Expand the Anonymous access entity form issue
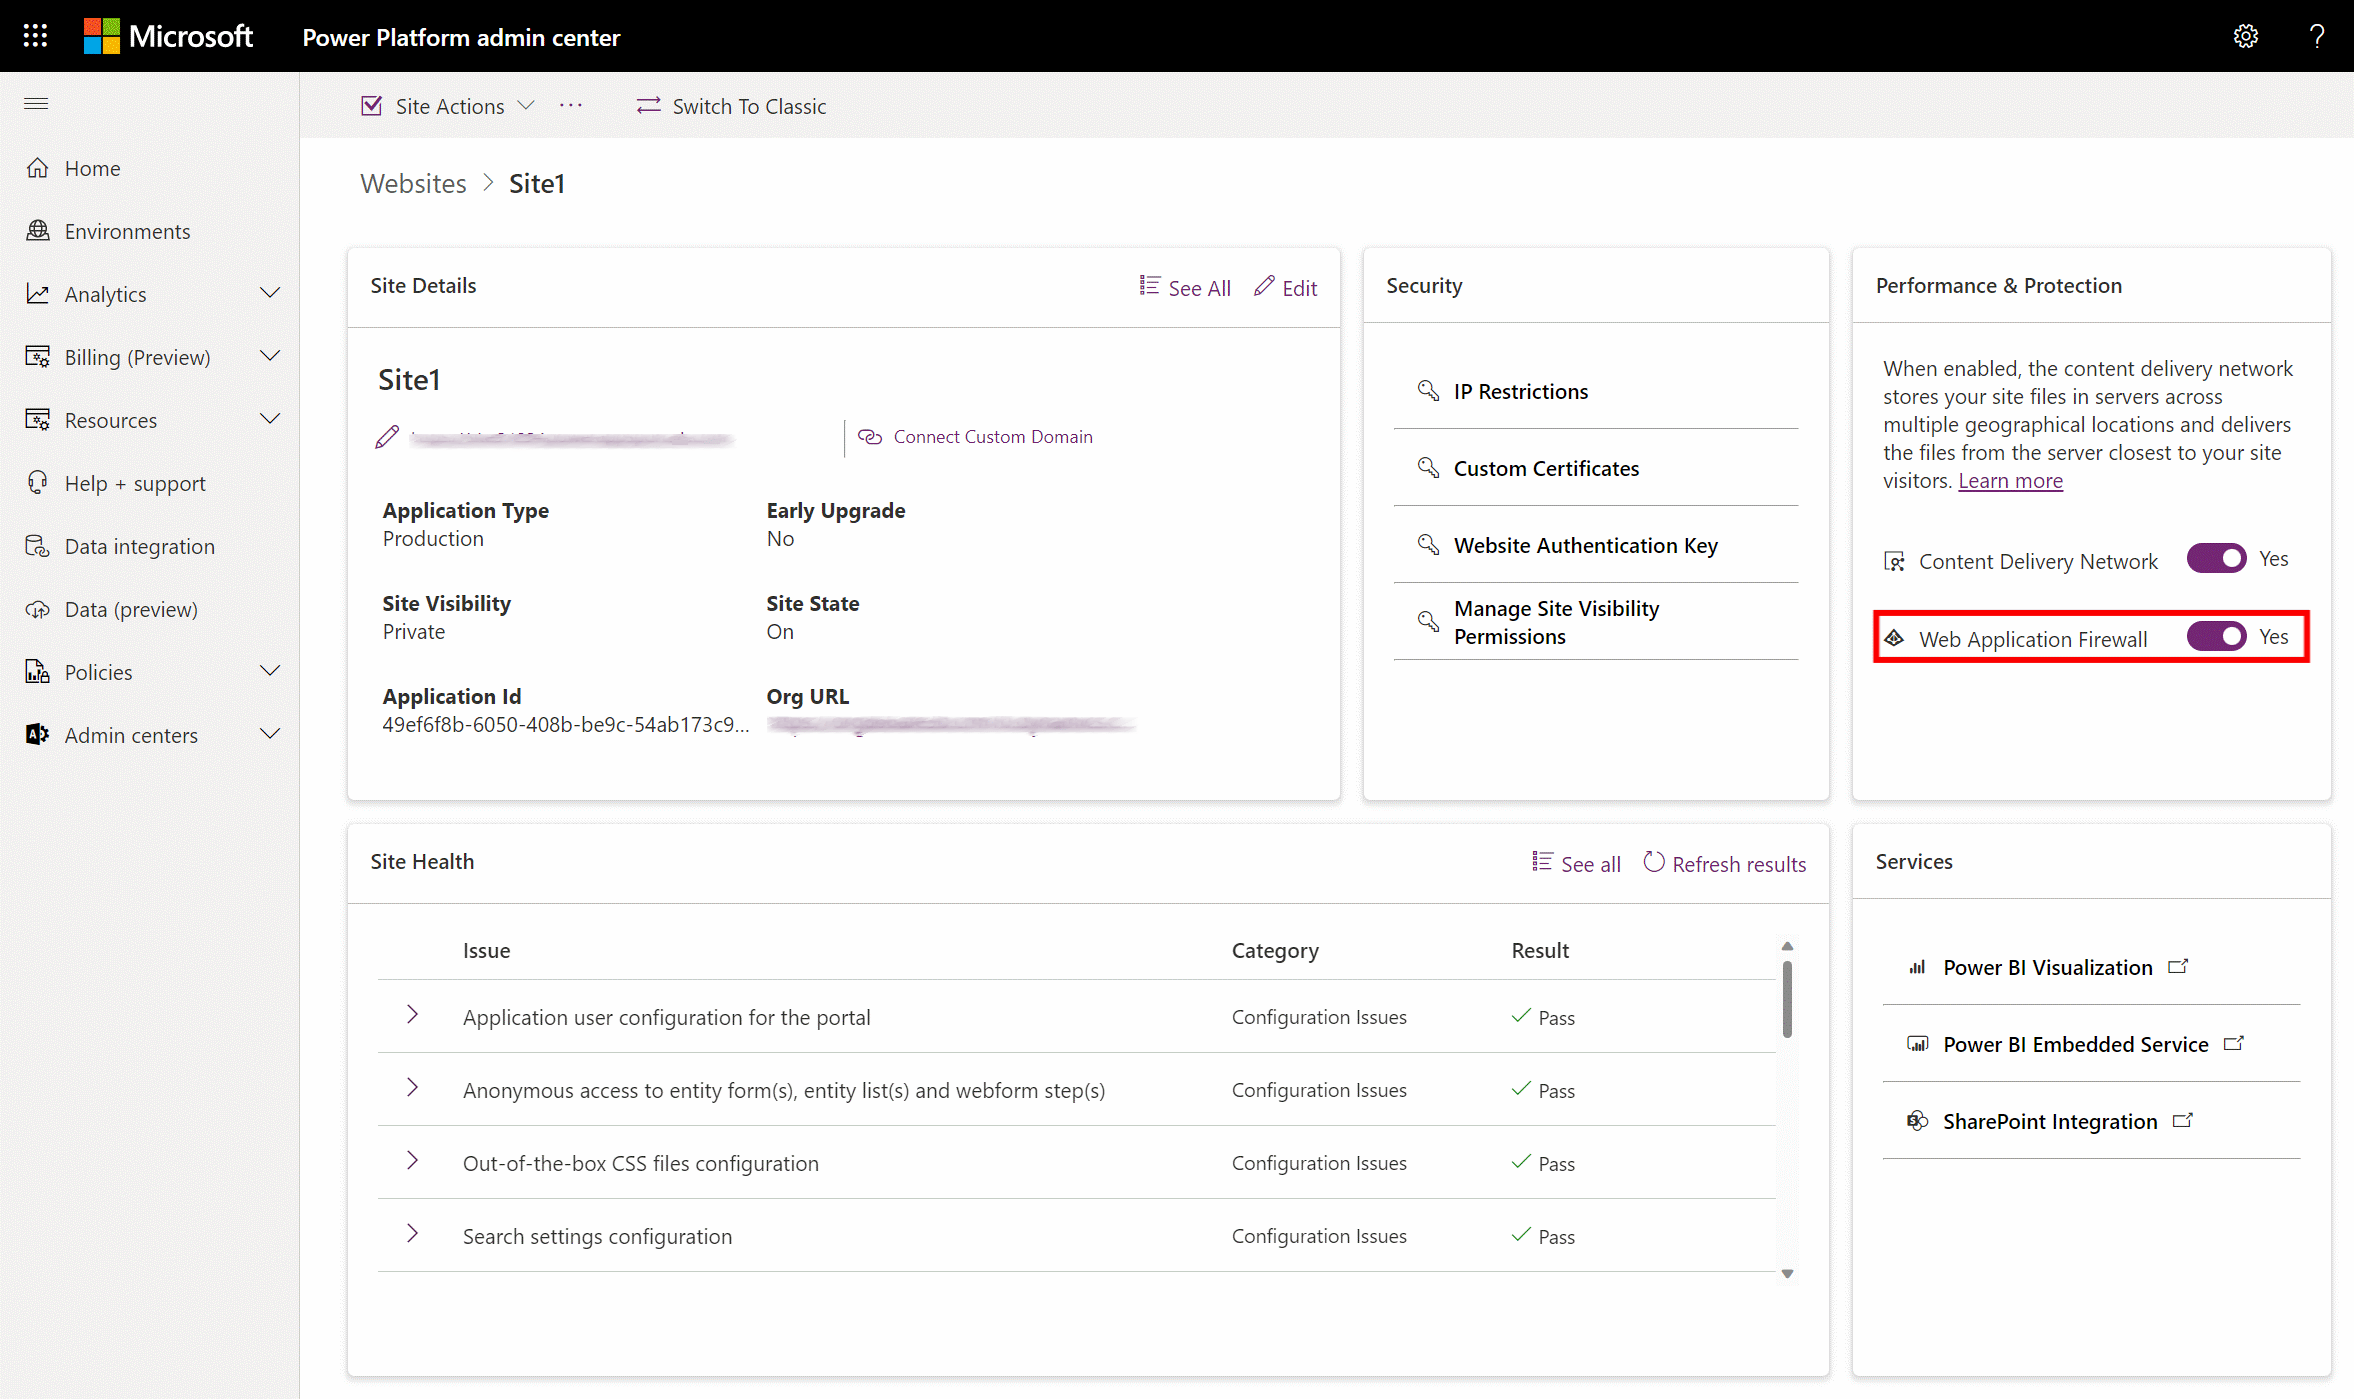The image size is (2354, 1399). pos(411,1089)
